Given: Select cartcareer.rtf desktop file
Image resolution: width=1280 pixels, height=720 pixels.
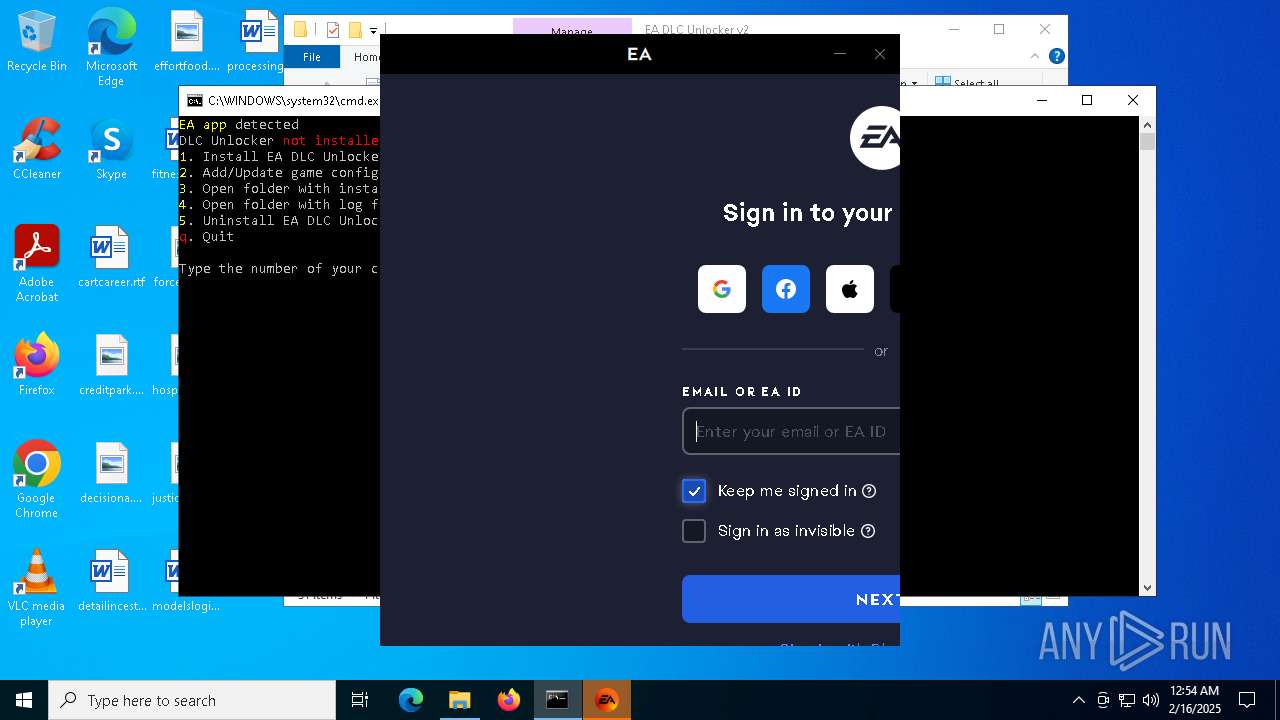Looking at the screenshot, I should (111, 257).
